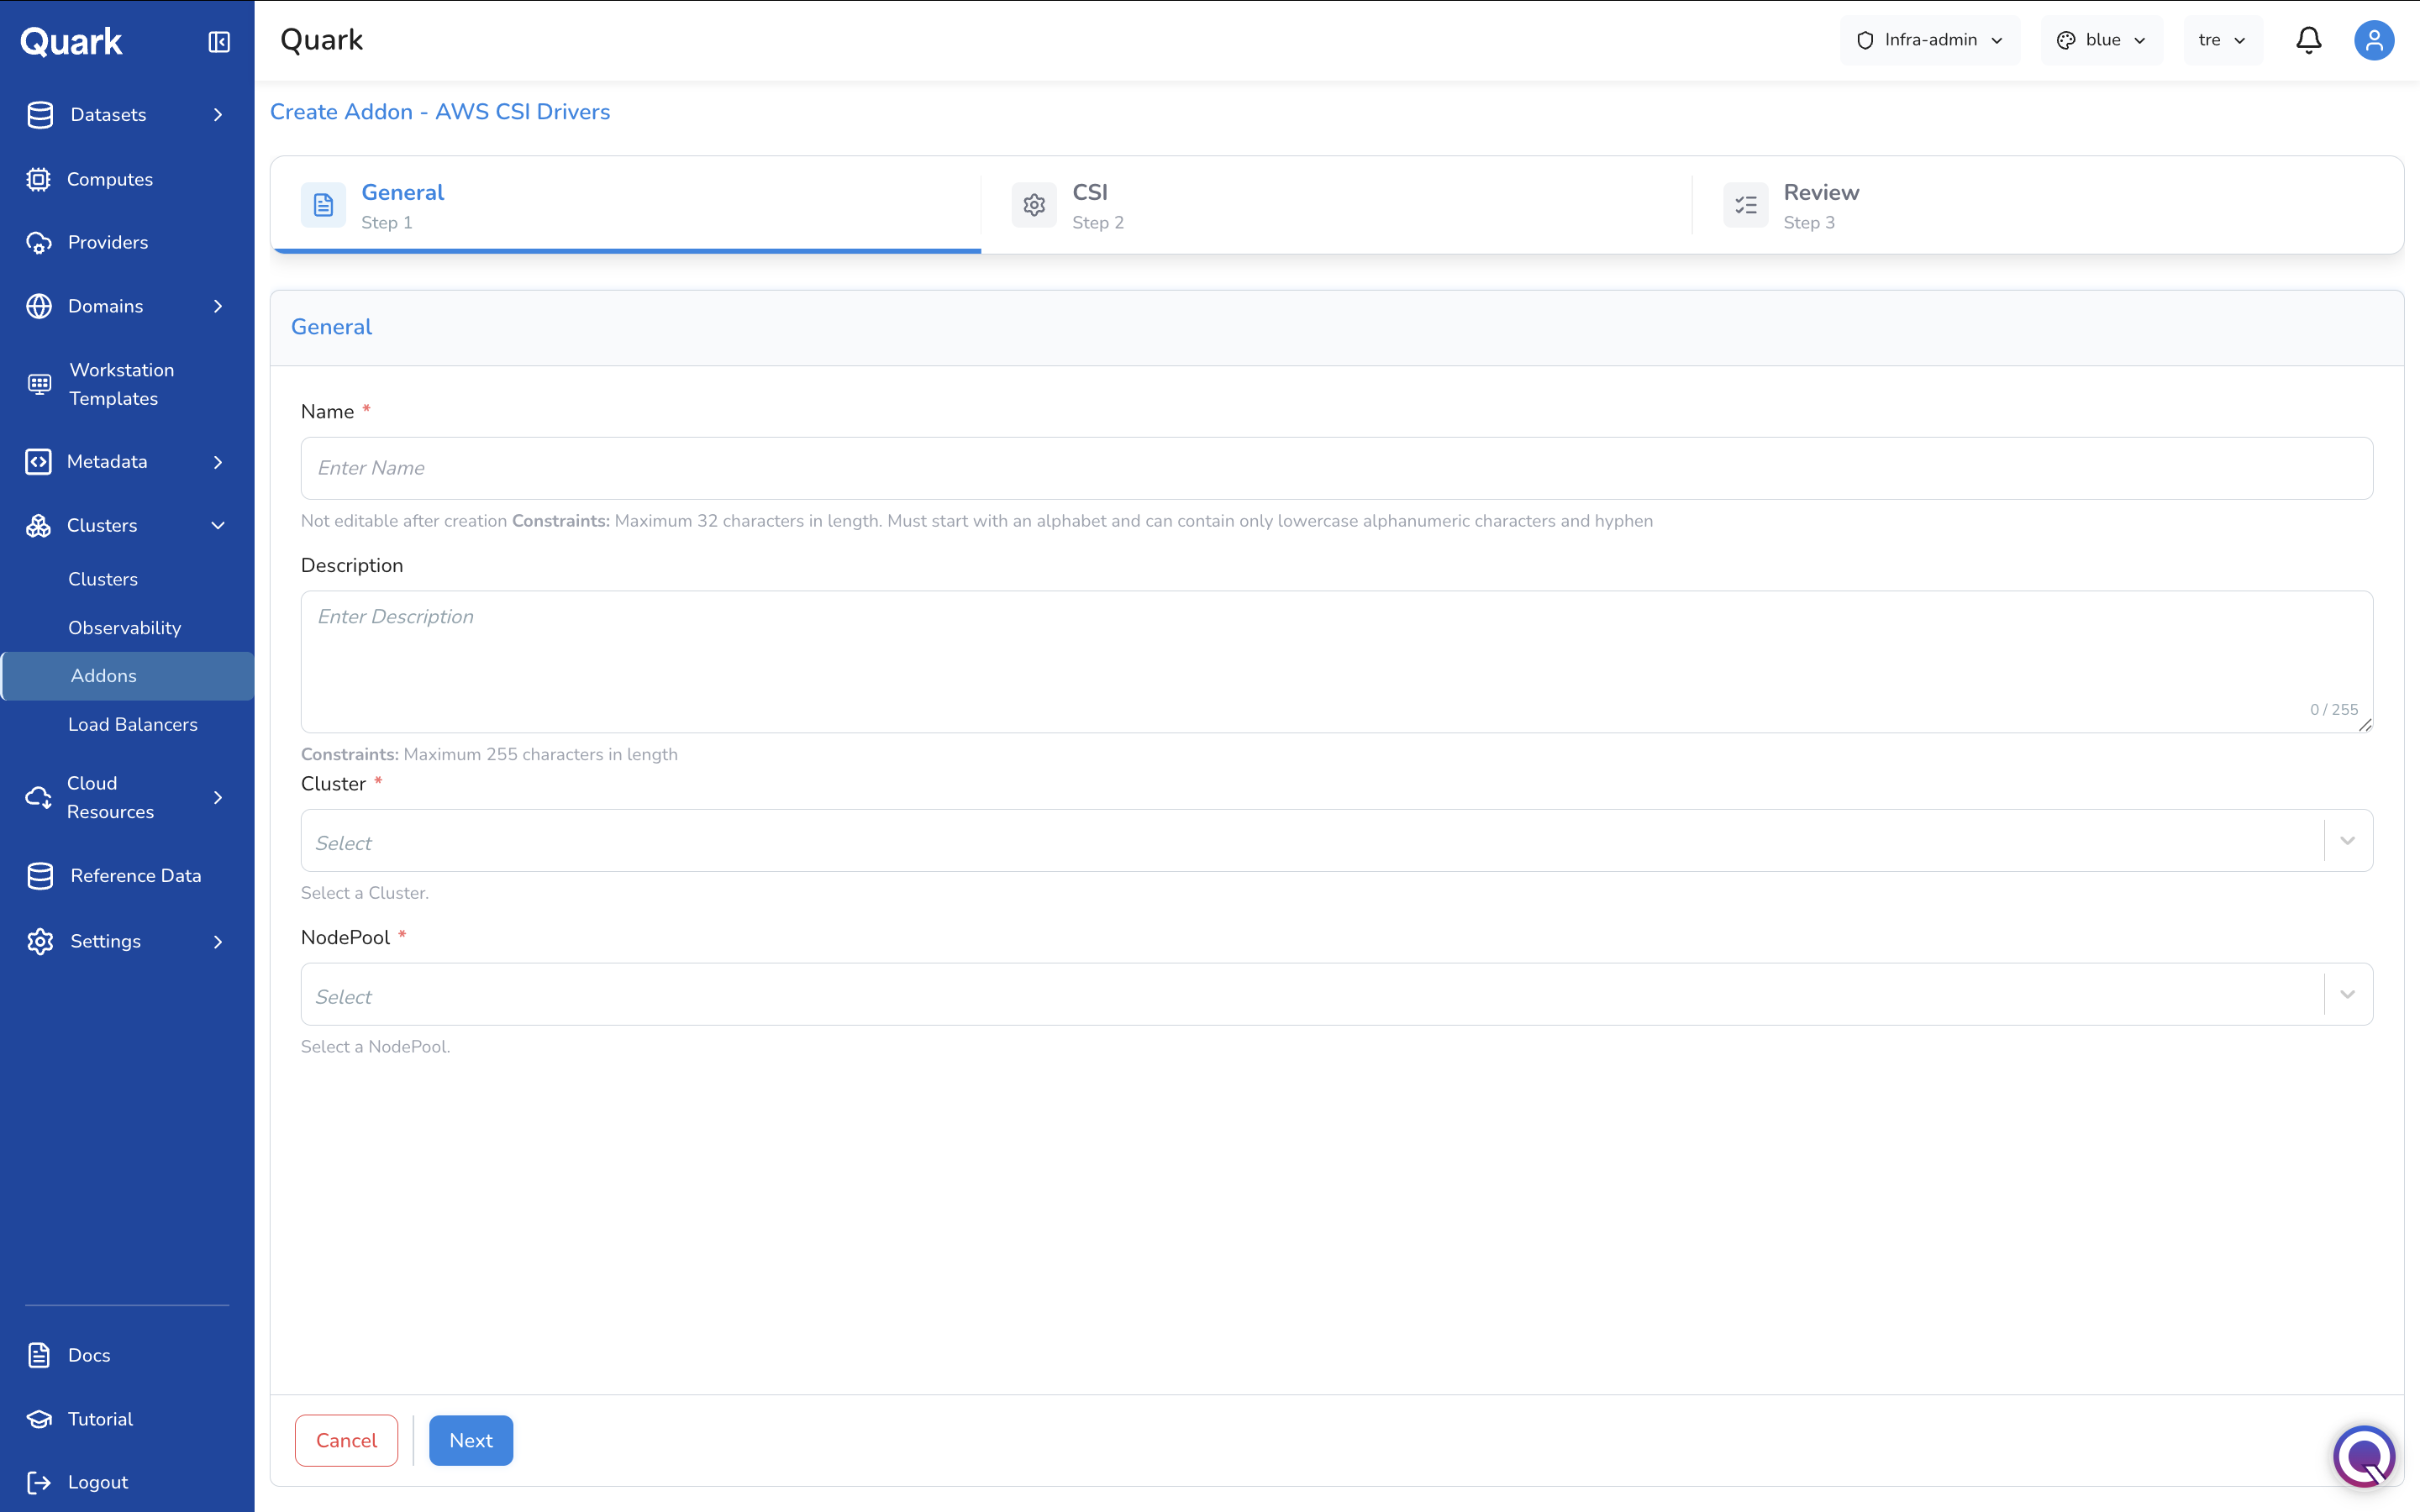Grab the description textarea resize handle
The image size is (2420, 1512).
pos(2364,724)
